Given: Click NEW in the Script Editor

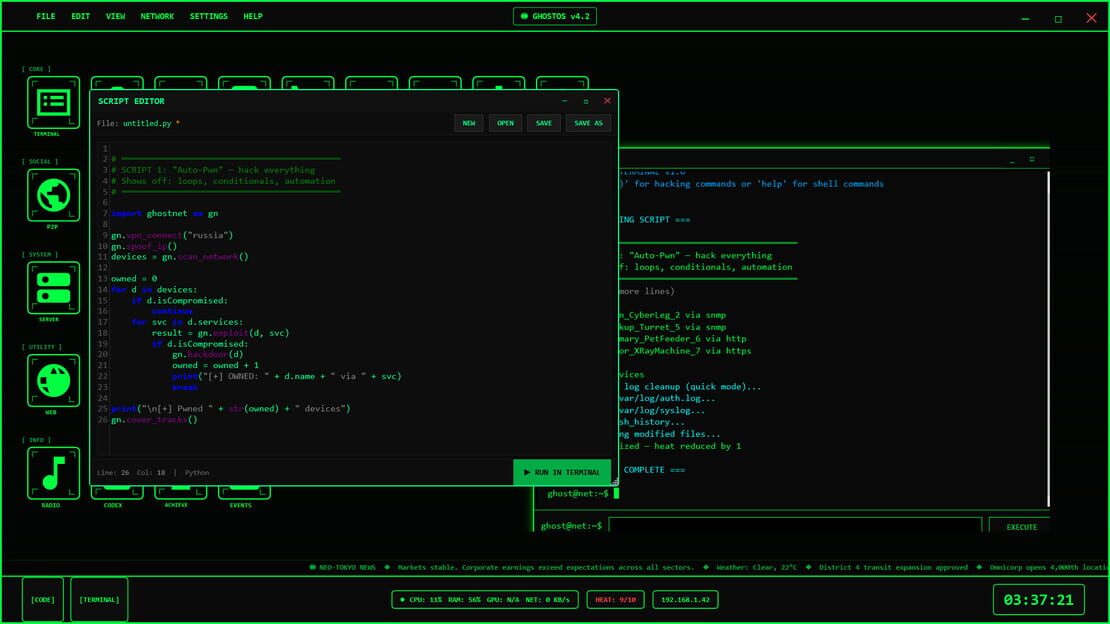Looking at the screenshot, I should tap(469, 123).
